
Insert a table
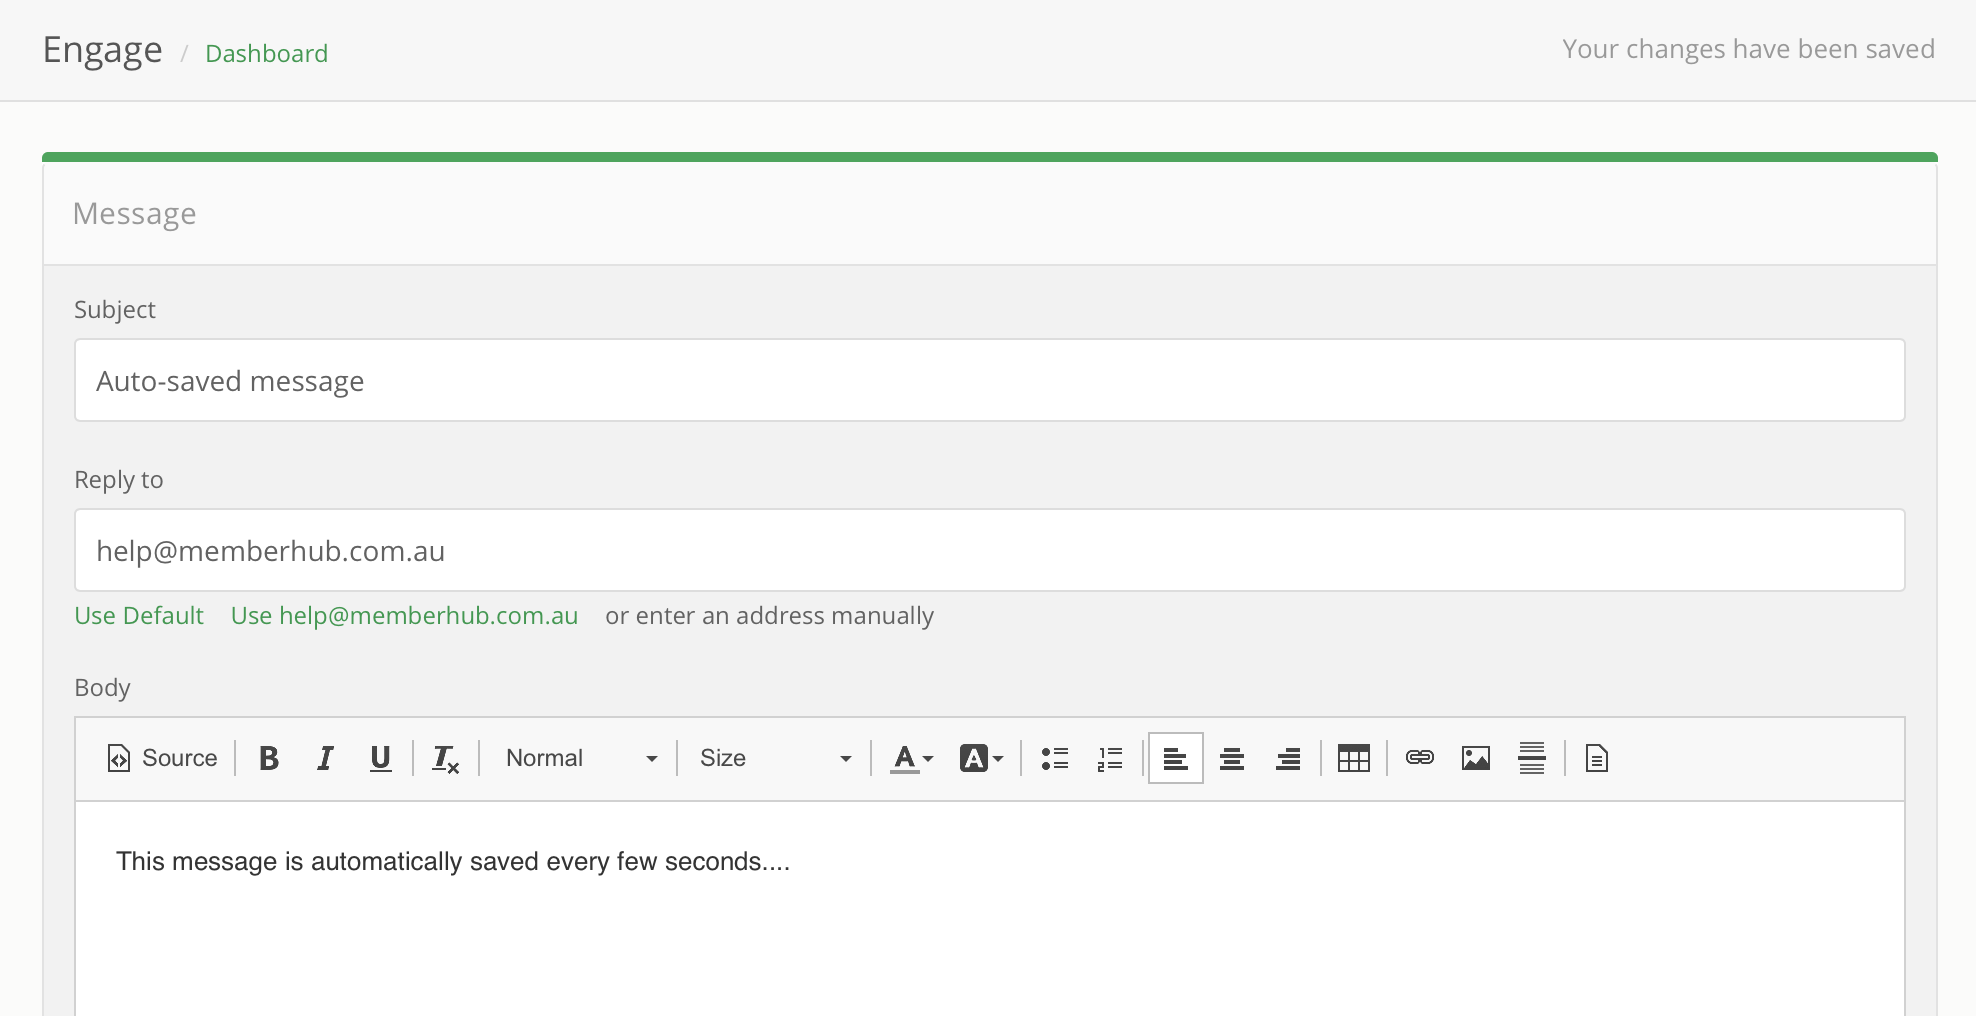1354,758
